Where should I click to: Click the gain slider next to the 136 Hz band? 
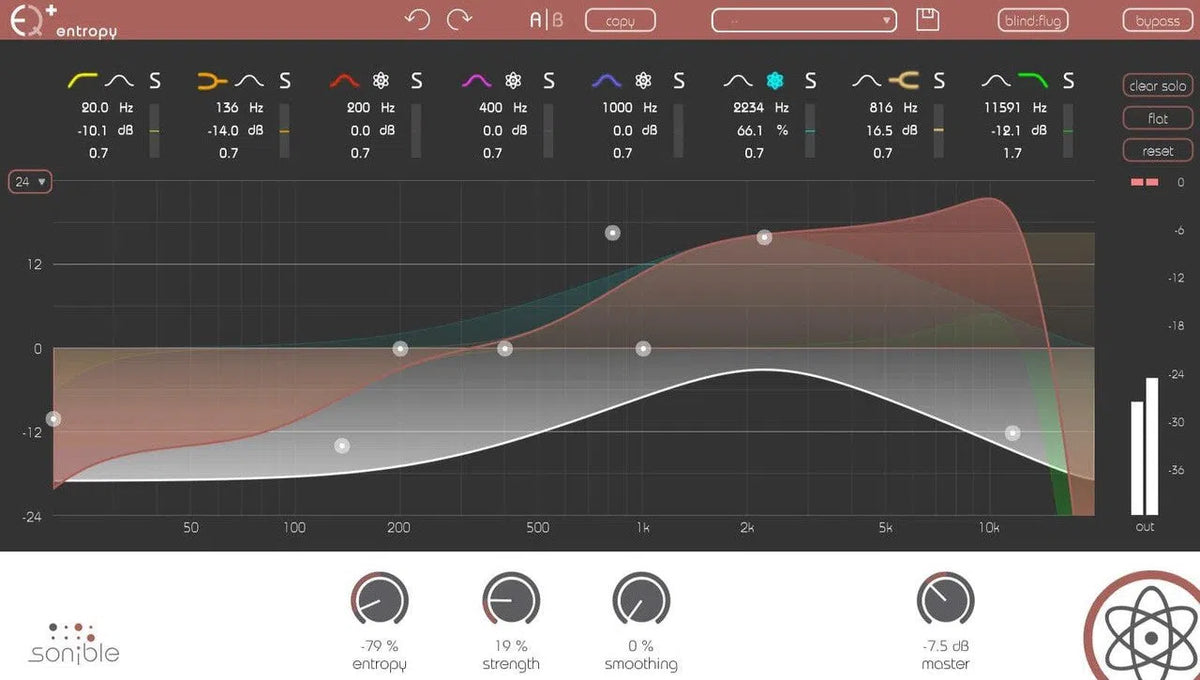click(x=286, y=130)
